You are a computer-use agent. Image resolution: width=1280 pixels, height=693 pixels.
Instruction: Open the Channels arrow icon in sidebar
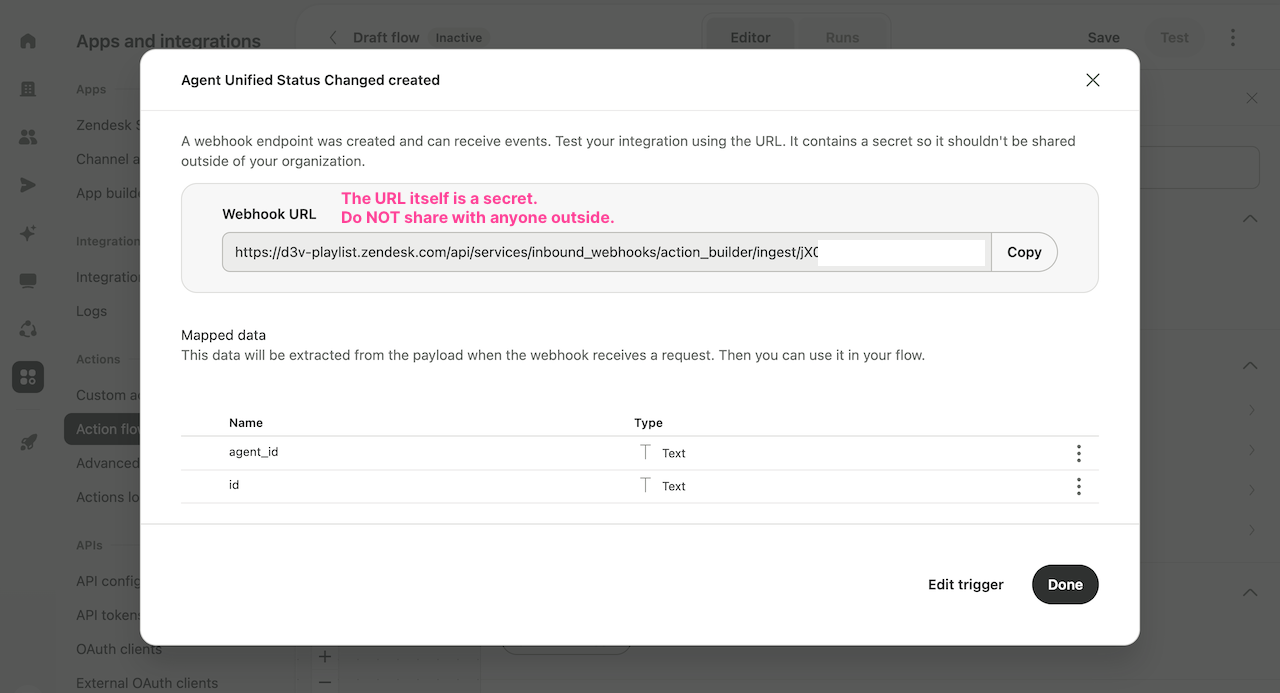pyautogui.click(x=28, y=185)
